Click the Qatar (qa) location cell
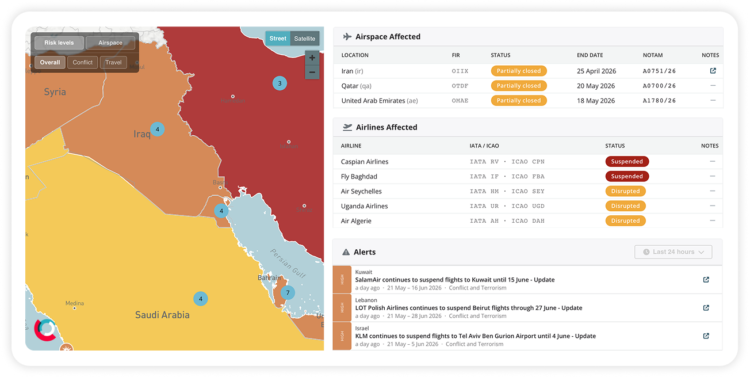Image resolution: width=750 pixels, height=377 pixels. (x=356, y=86)
